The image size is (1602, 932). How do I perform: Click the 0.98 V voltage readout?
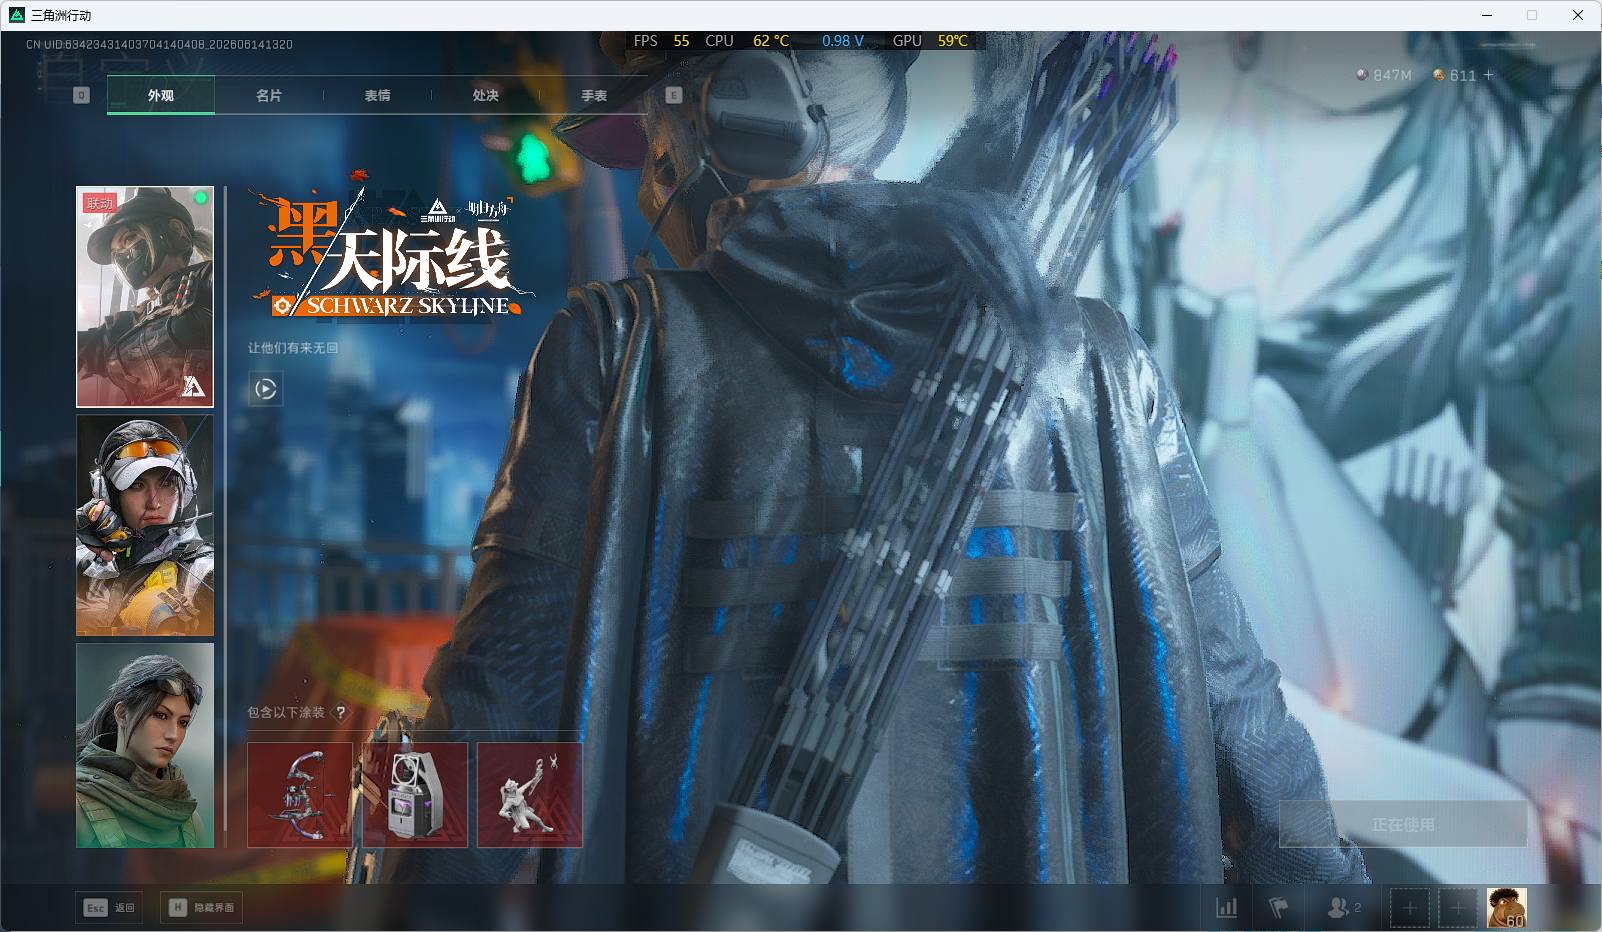[x=843, y=41]
